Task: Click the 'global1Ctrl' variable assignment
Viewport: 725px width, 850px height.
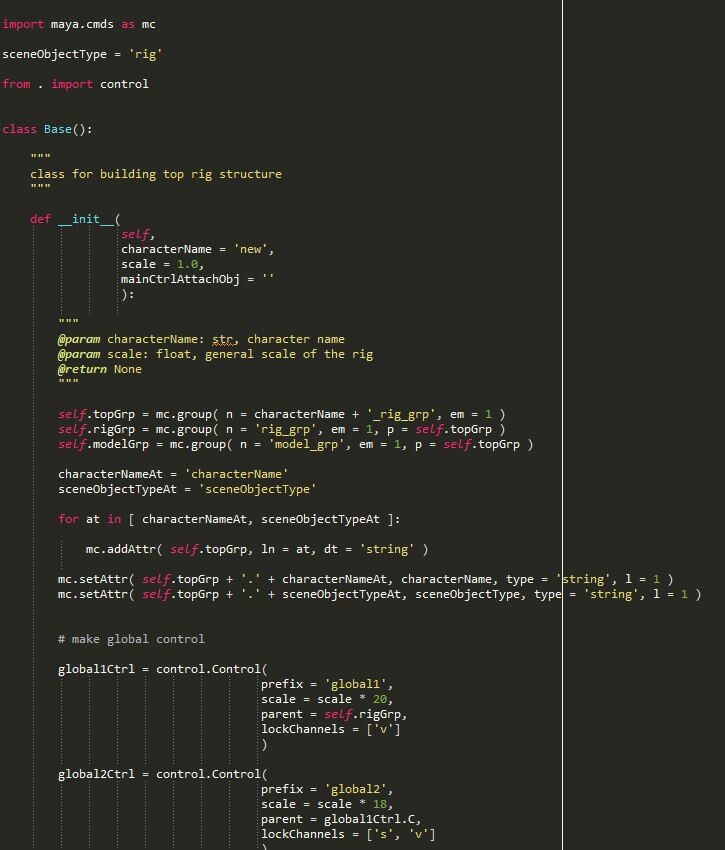Action: pyautogui.click(x=96, y=669)
